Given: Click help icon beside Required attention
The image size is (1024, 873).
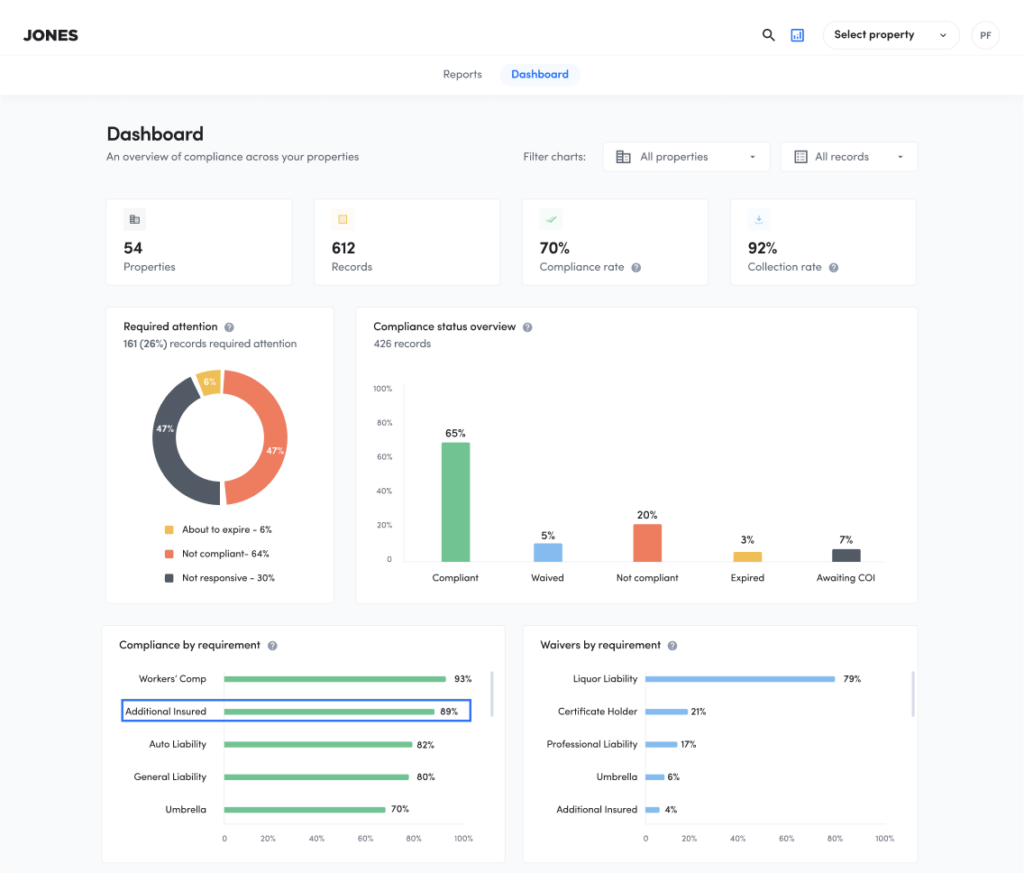Looking at the screenshot, I should [229, 327].
